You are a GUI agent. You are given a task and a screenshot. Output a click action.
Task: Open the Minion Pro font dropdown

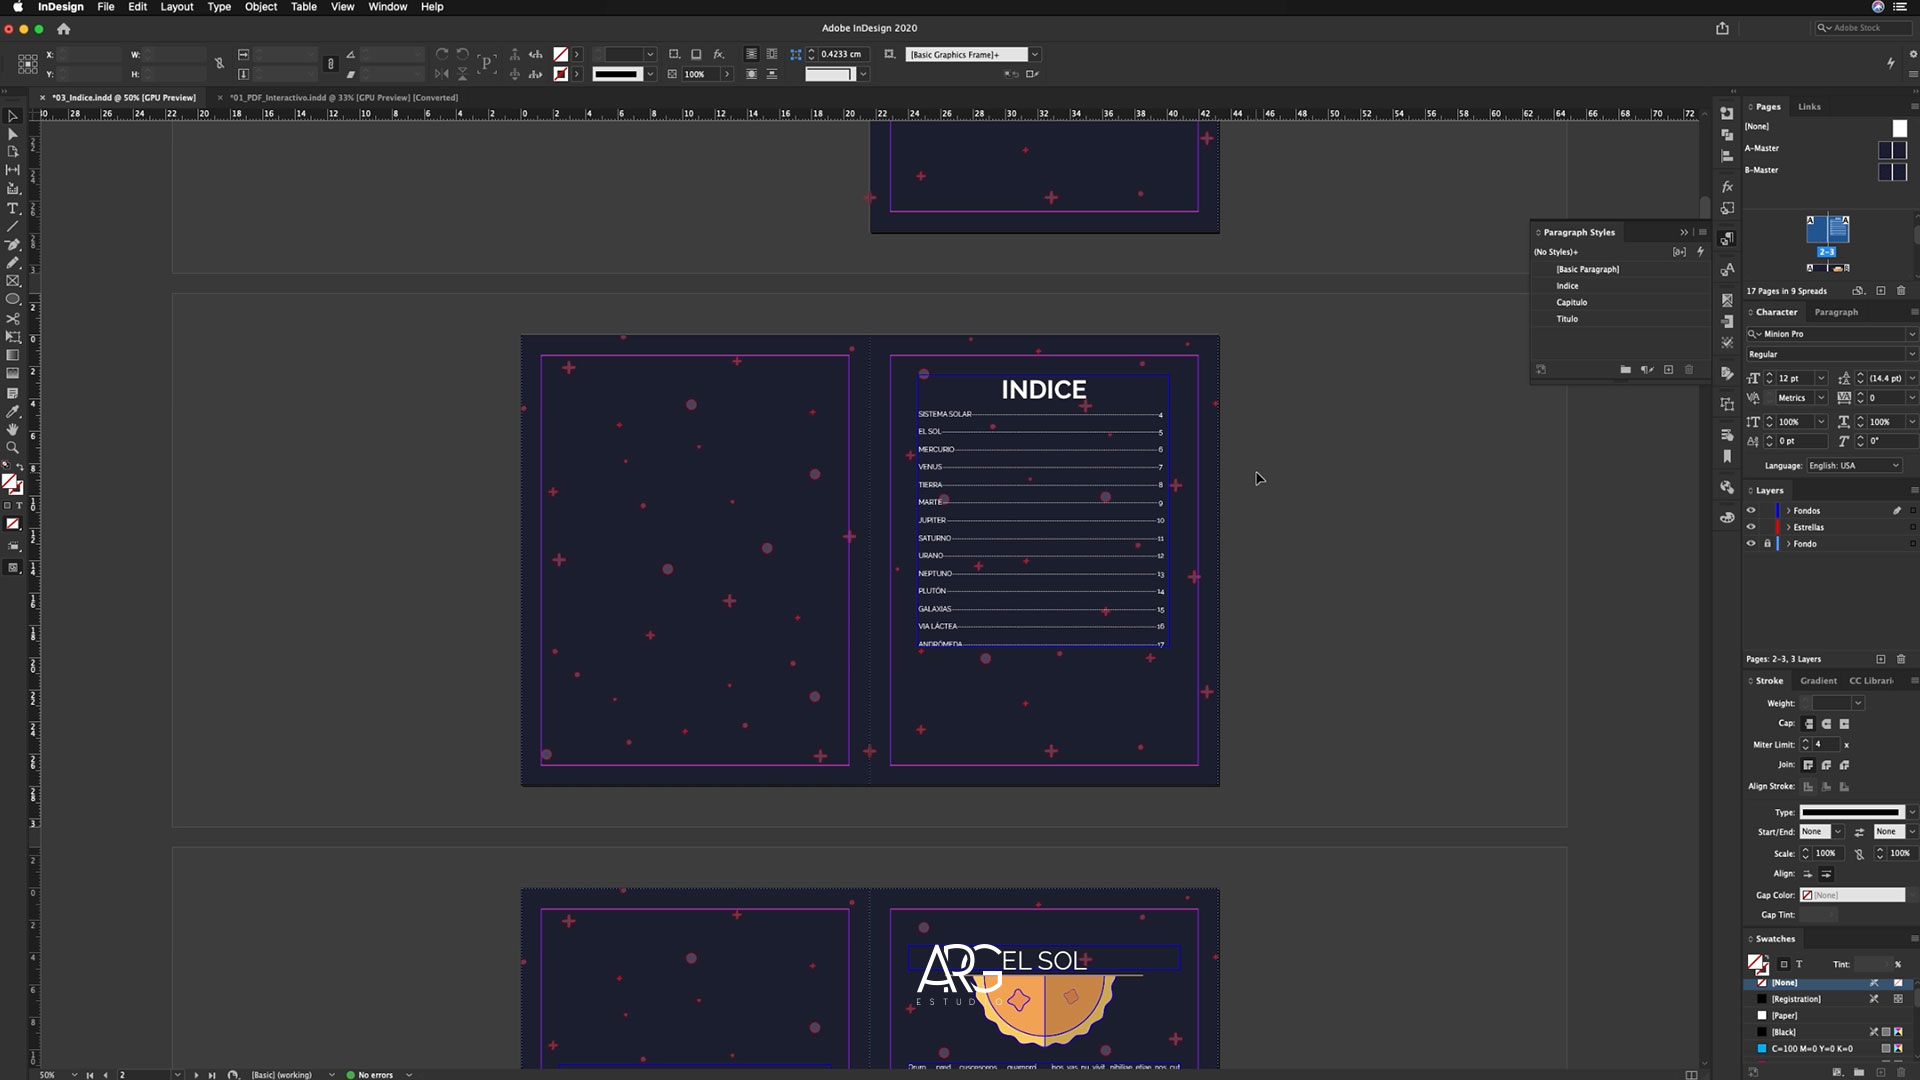point(1911,334)
